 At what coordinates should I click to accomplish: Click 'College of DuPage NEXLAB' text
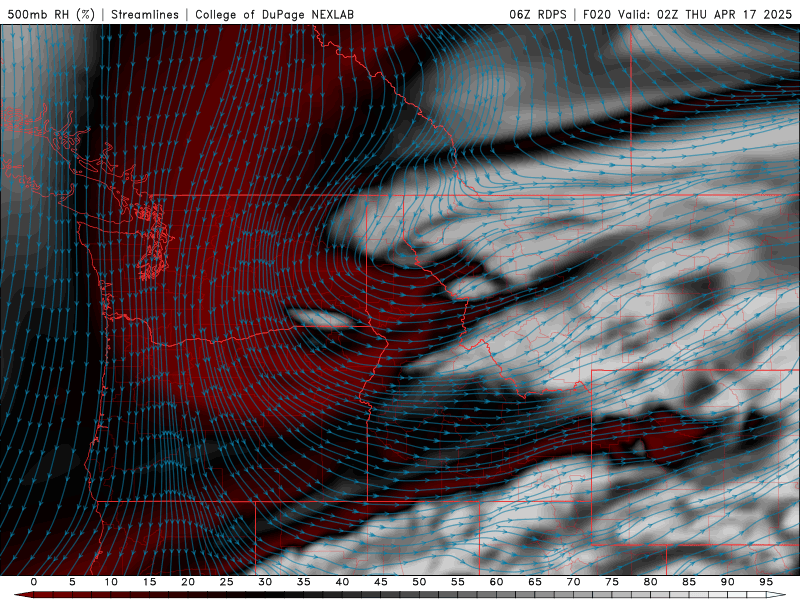pos(274,14)
